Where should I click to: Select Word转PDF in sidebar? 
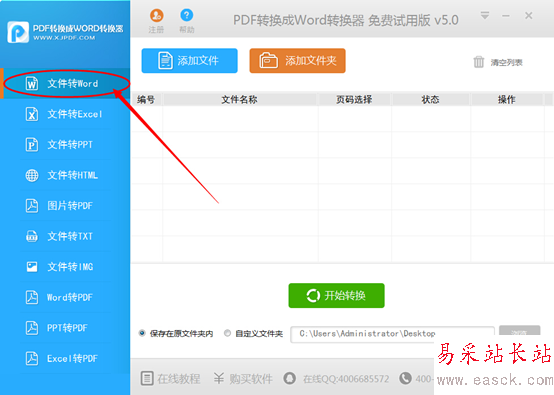point(65,297)
